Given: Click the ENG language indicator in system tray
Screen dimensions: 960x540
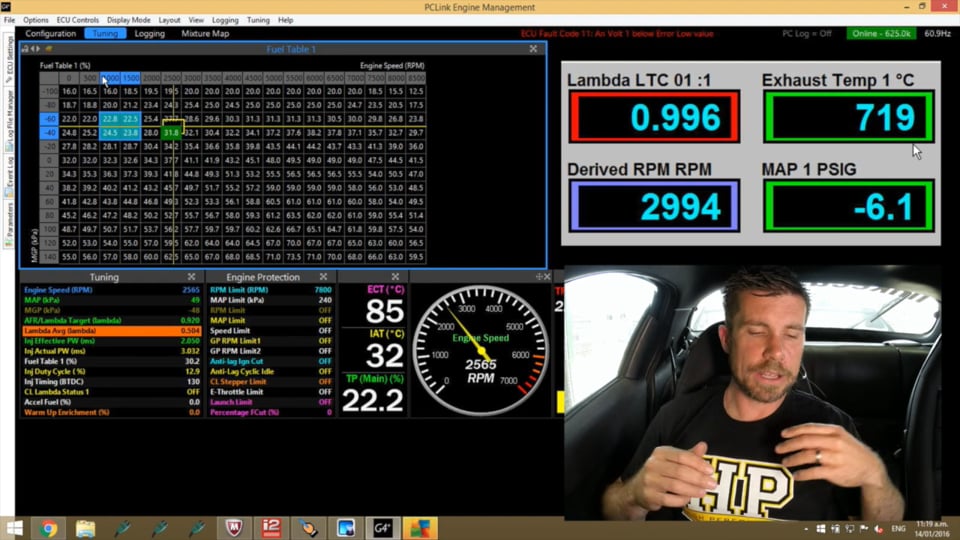Looking at the screenshot, I should click(898, 528).
